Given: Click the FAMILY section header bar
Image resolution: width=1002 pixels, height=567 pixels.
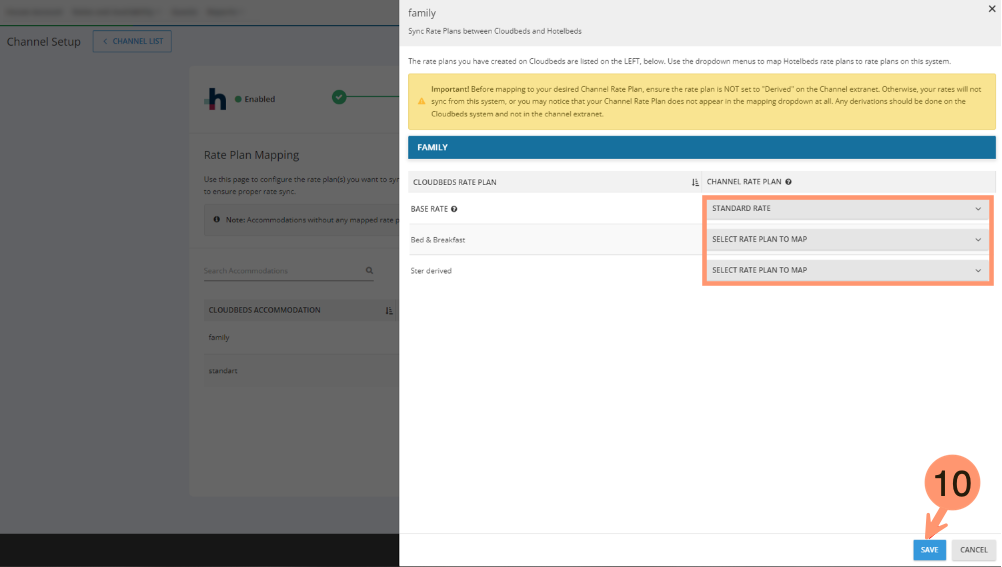Looking at the screenshot, I should click(701, 147).
